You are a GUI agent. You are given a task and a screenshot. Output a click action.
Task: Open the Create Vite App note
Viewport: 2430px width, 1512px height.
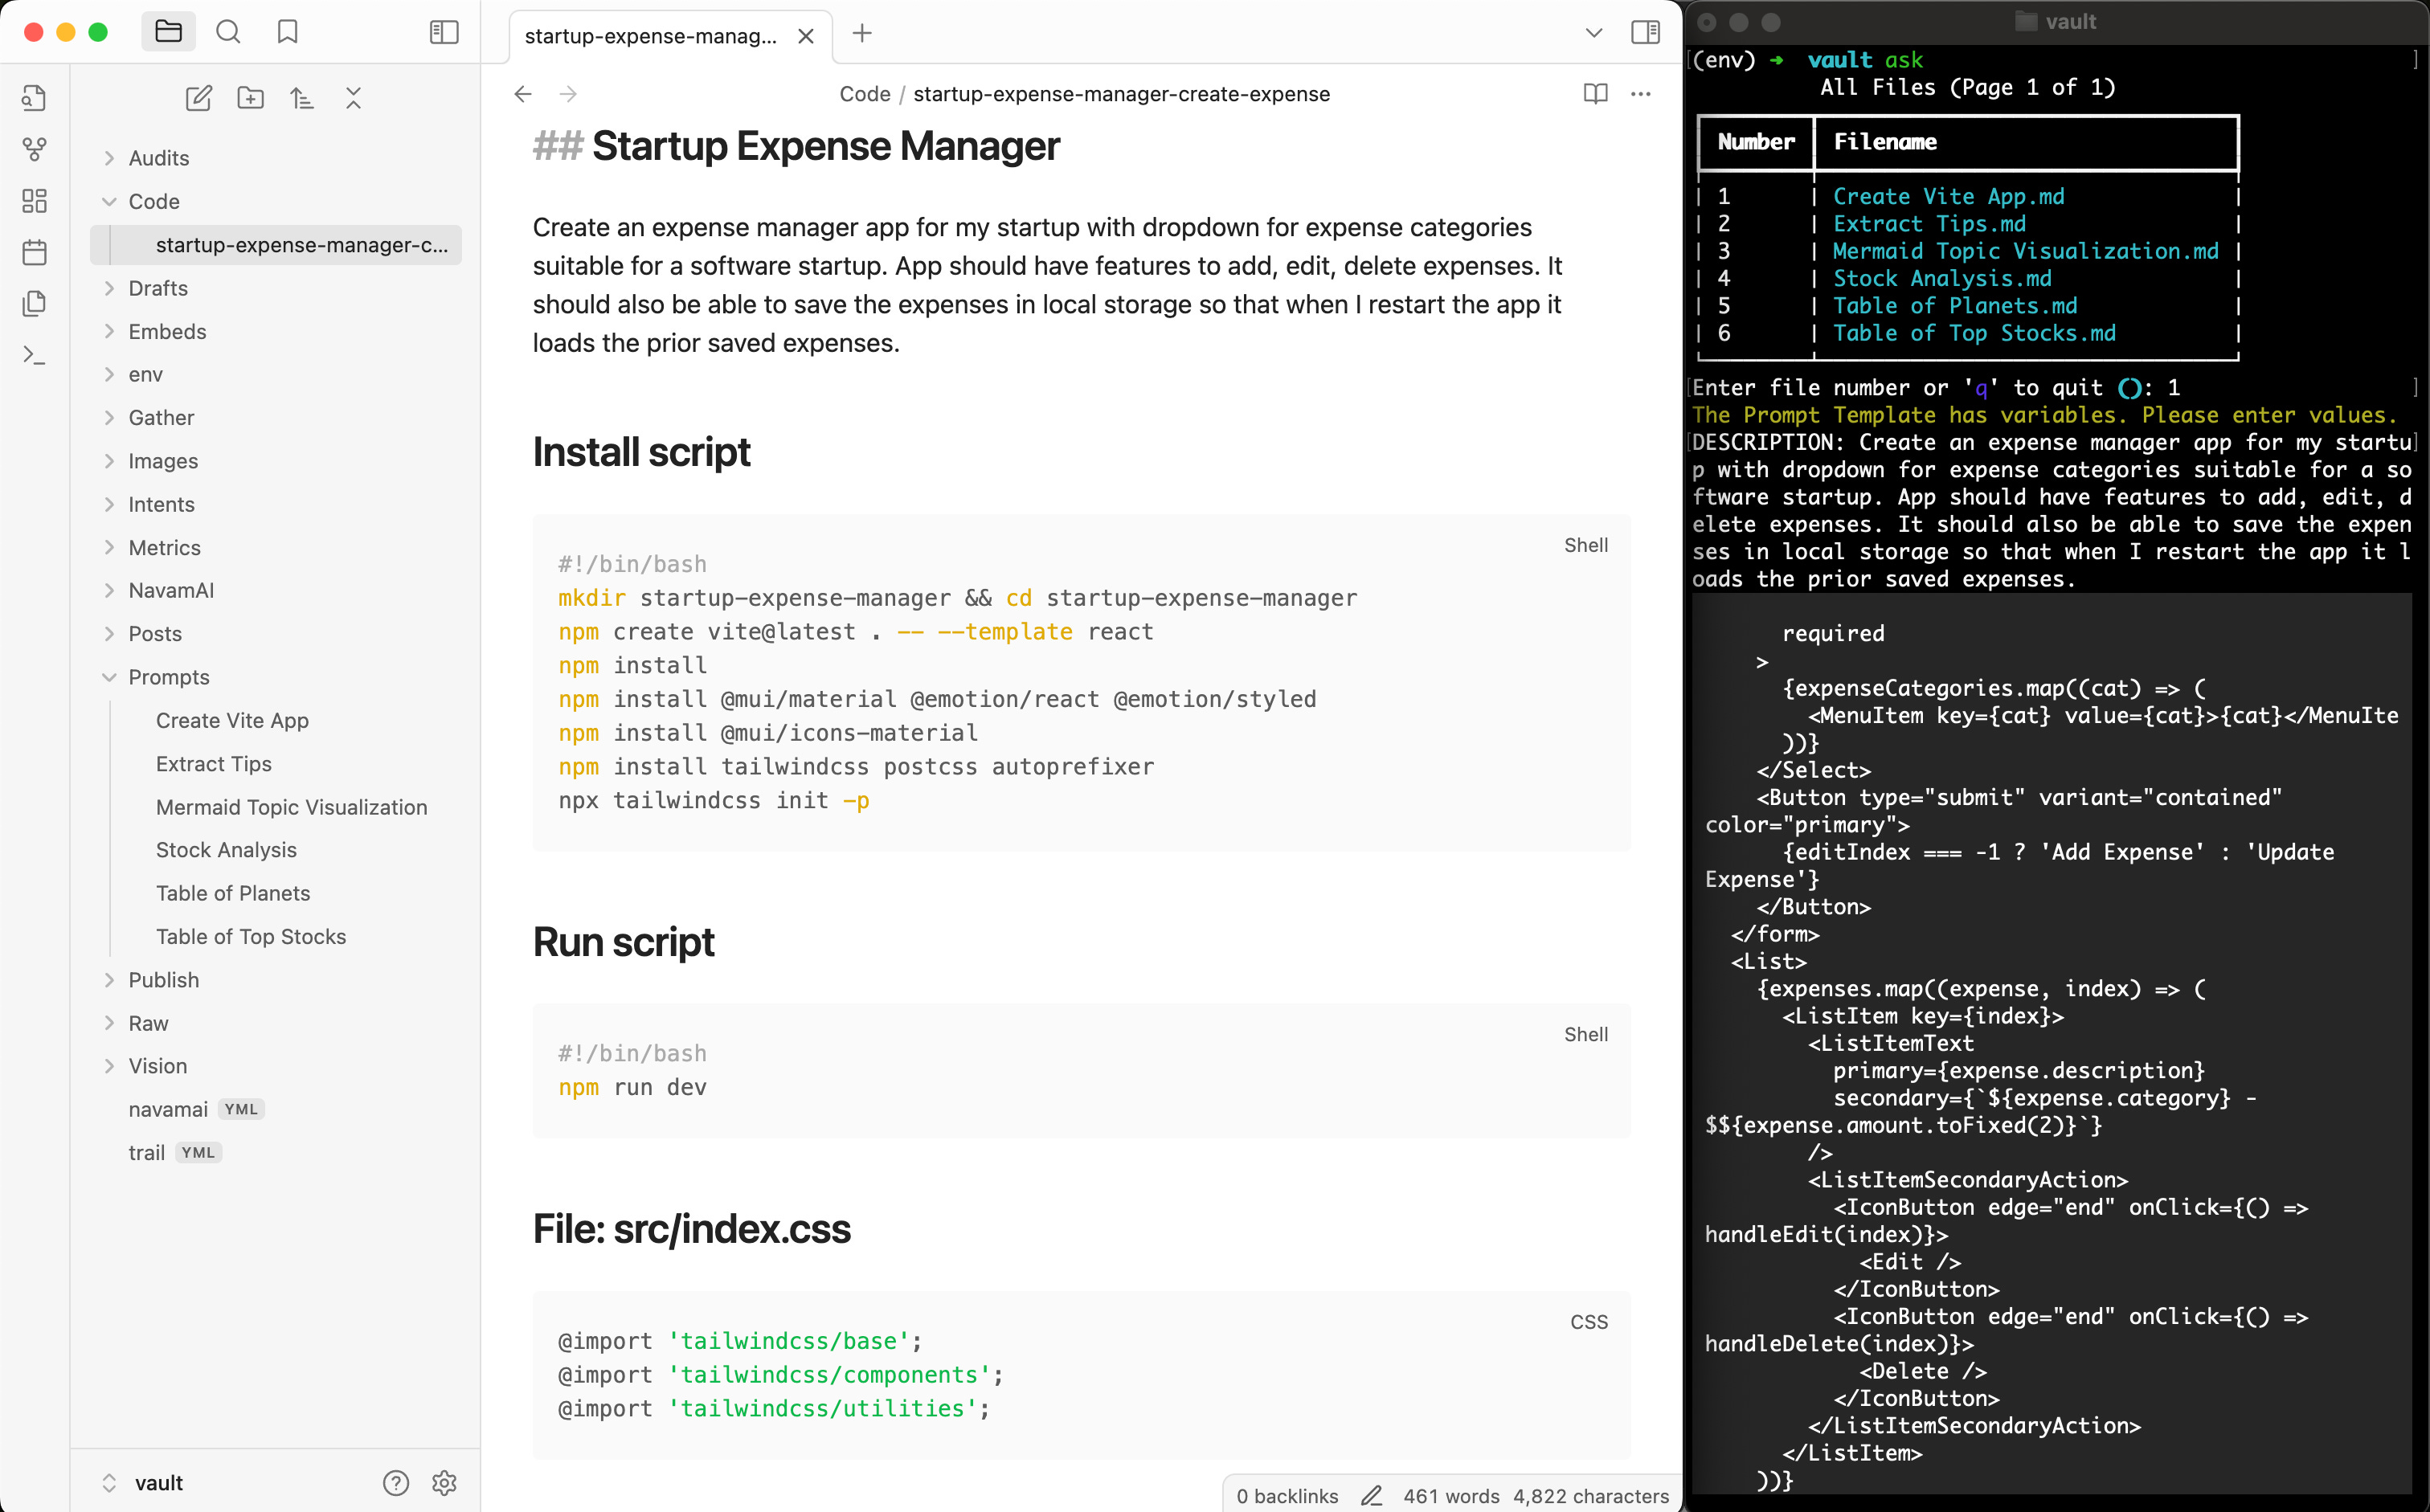tap(232, 720)
